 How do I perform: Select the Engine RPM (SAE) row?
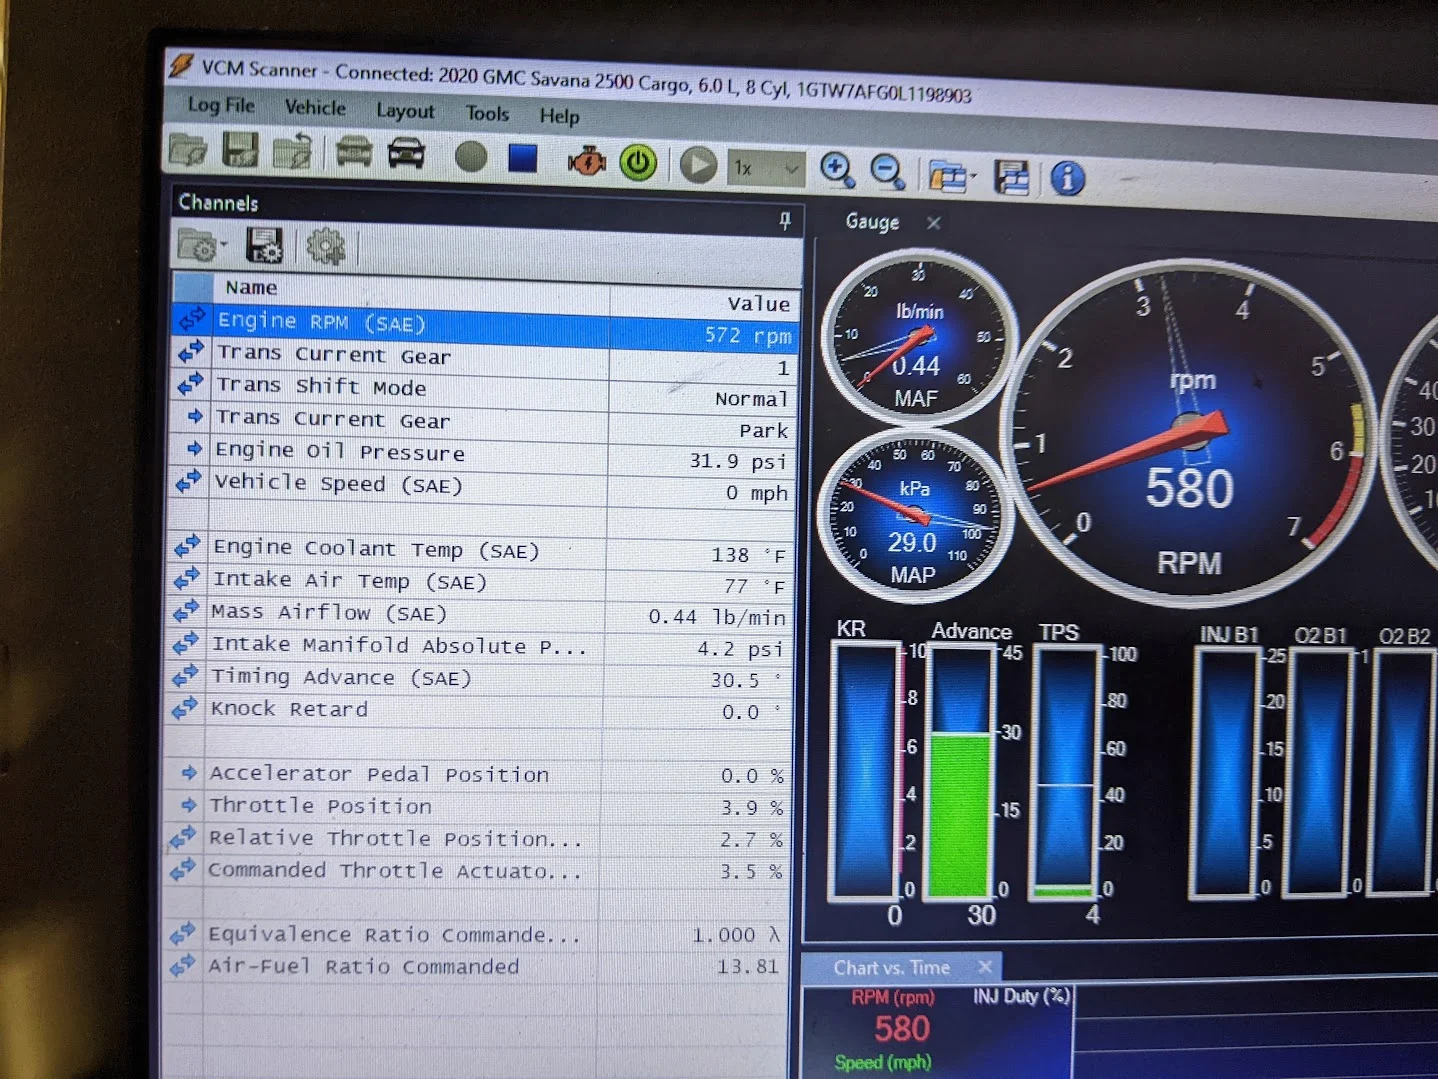484,327
